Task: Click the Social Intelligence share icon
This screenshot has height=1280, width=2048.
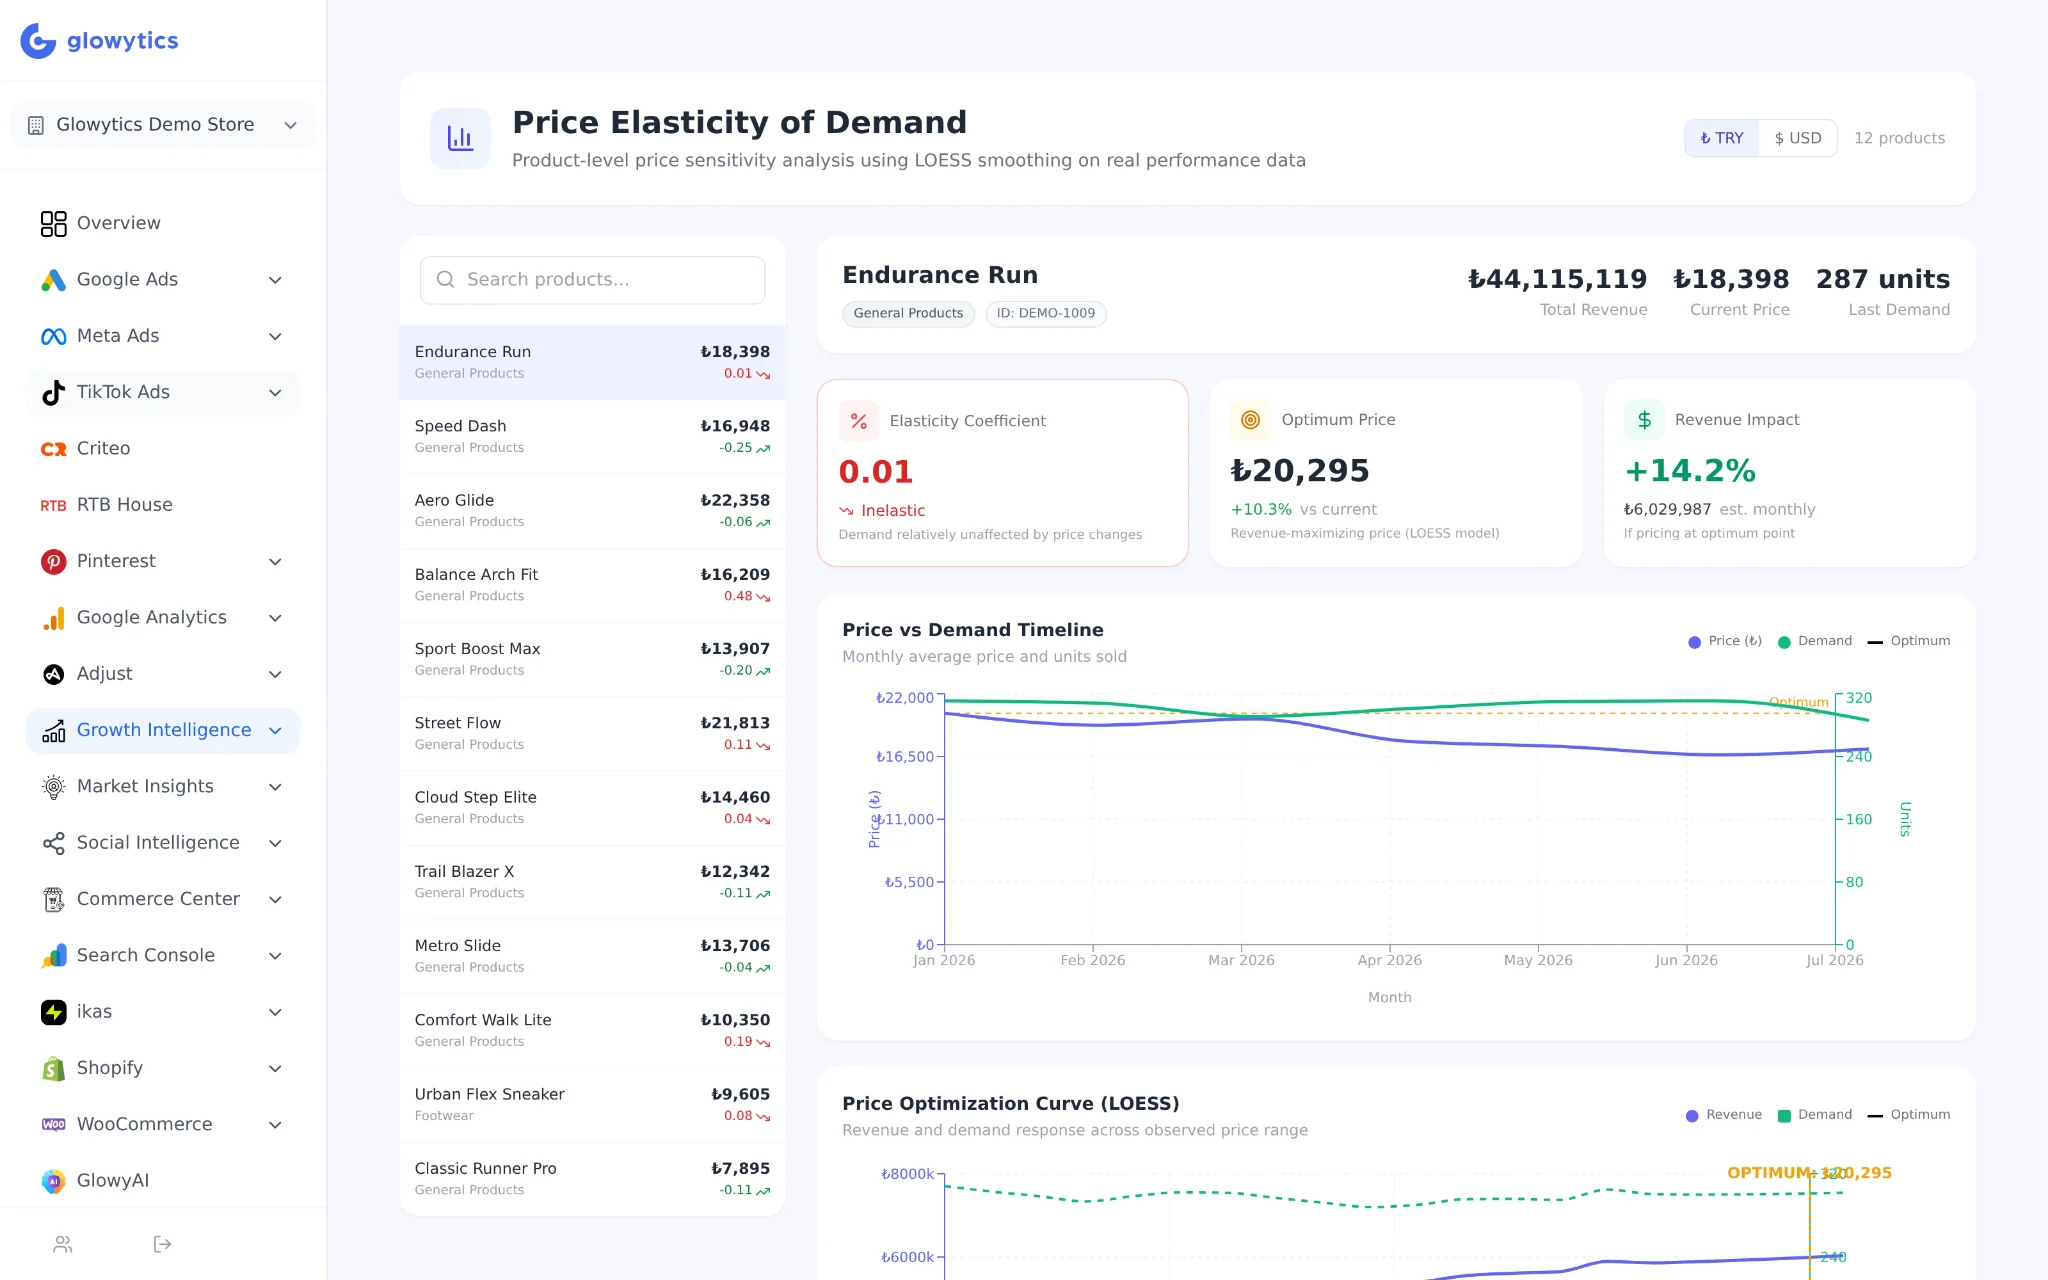Action: point(53,843)
